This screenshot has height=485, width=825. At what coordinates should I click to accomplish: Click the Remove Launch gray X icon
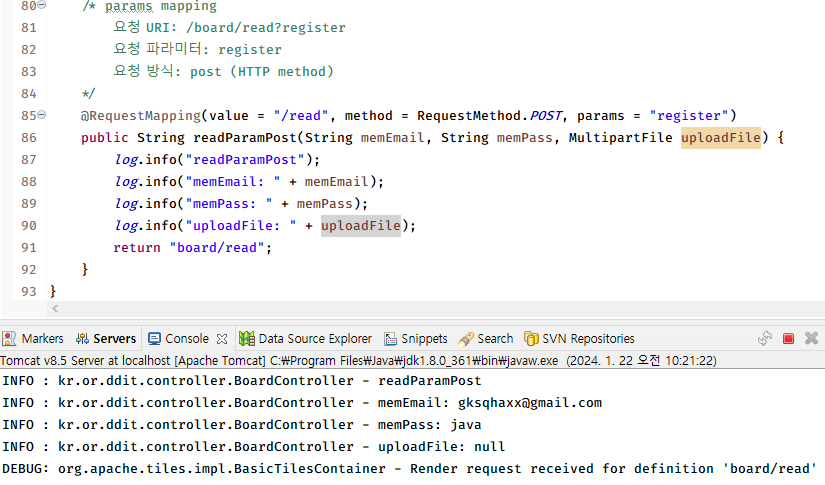point(811,338)
